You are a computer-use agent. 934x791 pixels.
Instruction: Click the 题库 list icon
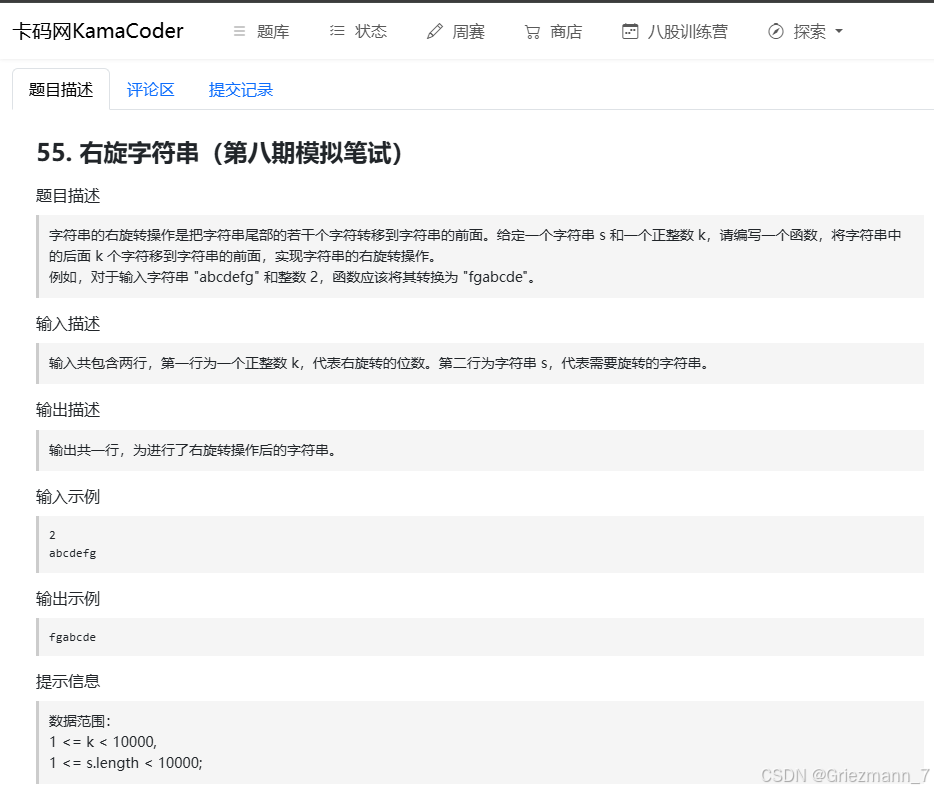coord(239,31)
